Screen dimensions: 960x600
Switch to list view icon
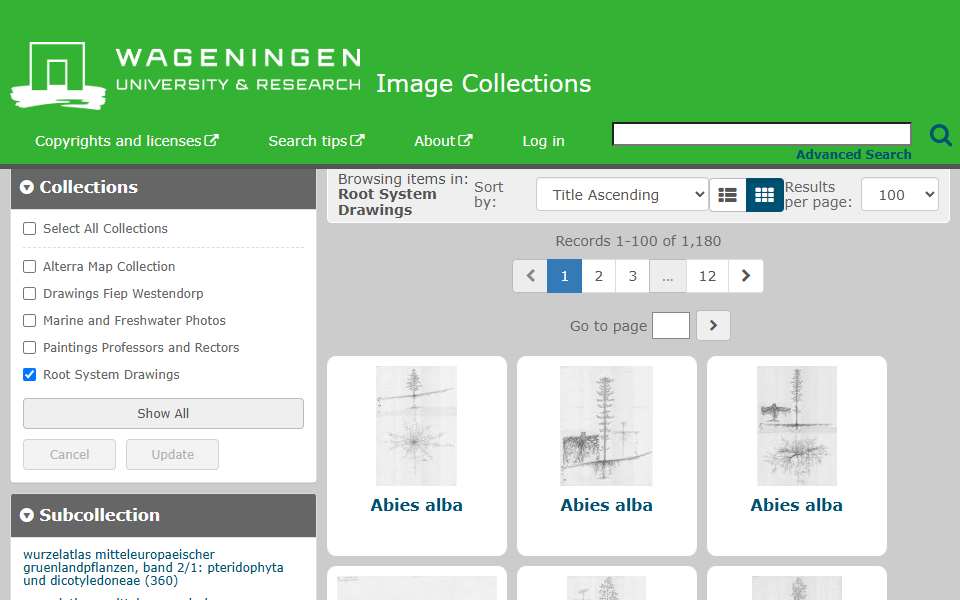(727, 195)
